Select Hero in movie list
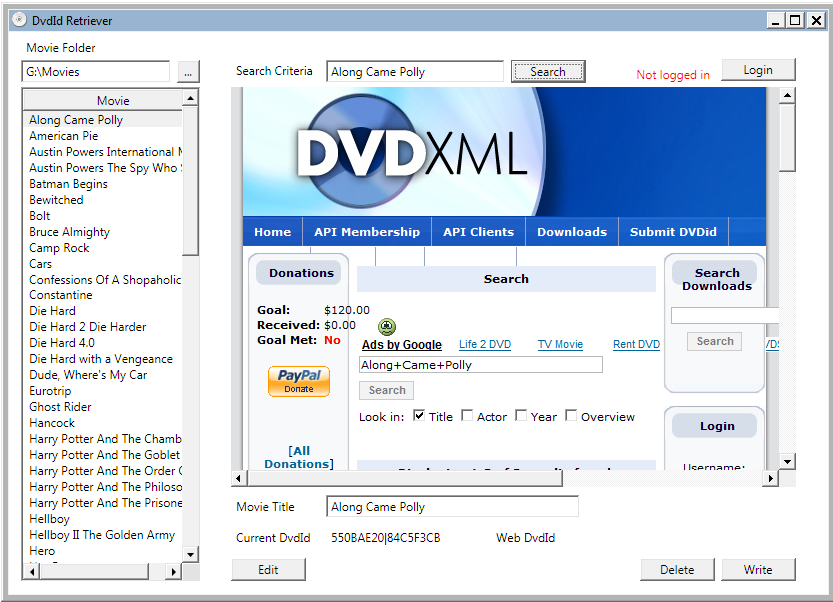The height and width of the screenshot is (602, 833). [x=103, y=550]
